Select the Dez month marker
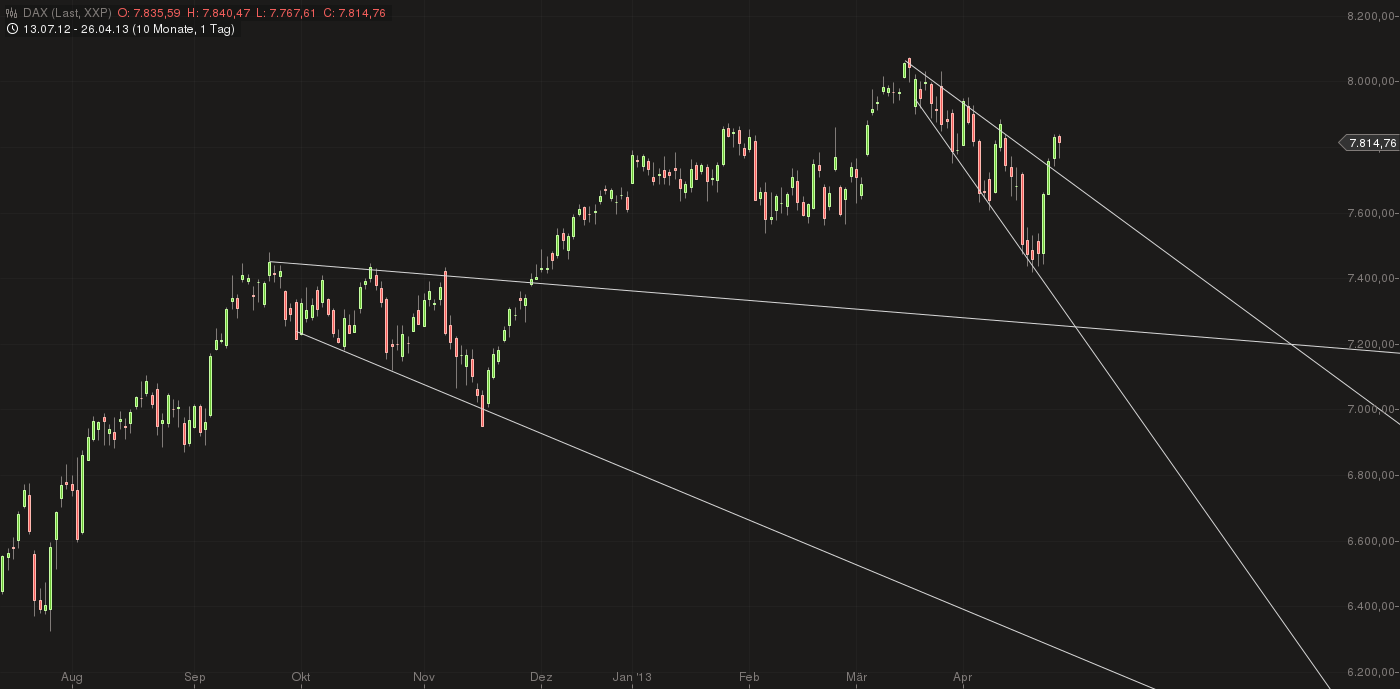The width and height of the screenshot is (1400, 689). click(x=541, y=678)
